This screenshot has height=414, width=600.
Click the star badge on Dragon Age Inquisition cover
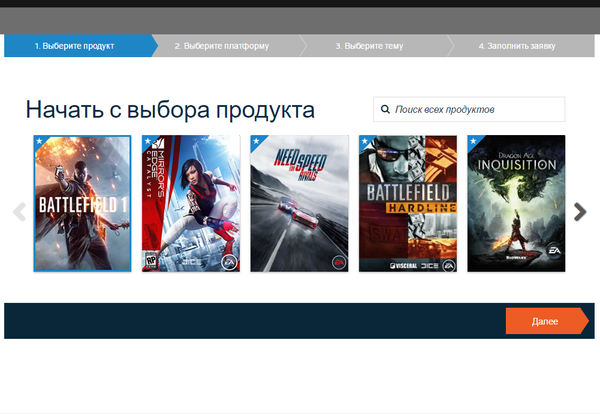474,141
